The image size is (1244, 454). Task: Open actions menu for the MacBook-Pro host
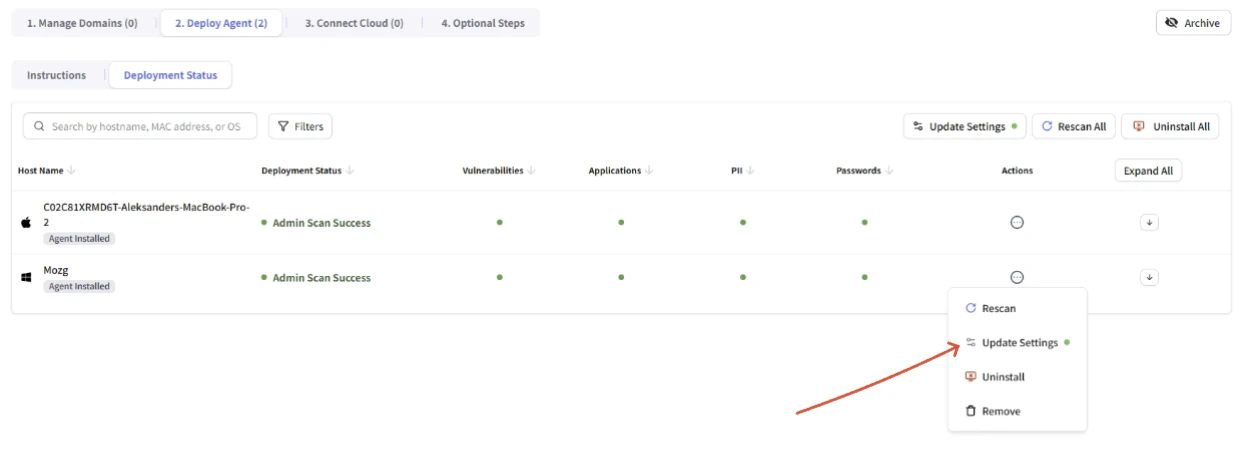coord(1017,222)
